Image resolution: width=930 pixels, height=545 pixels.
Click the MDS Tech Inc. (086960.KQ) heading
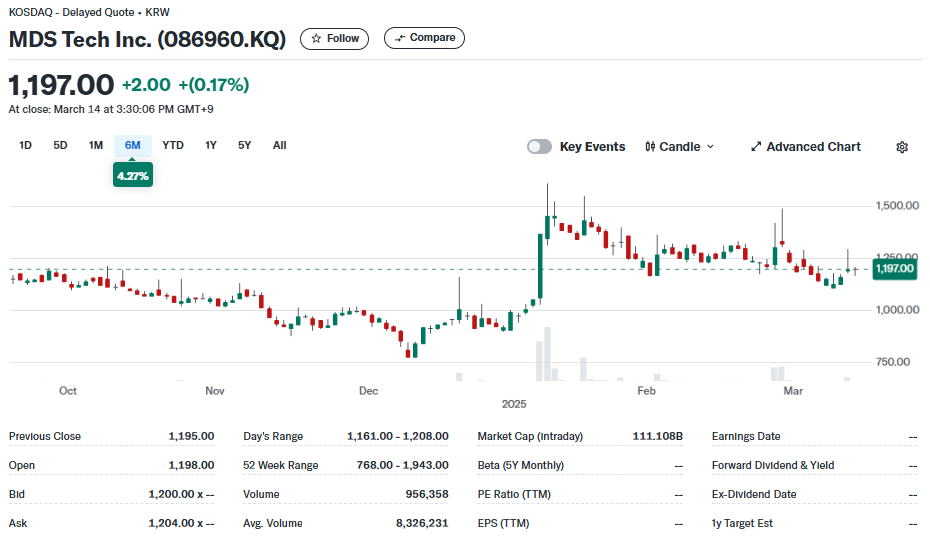[147, 39]
